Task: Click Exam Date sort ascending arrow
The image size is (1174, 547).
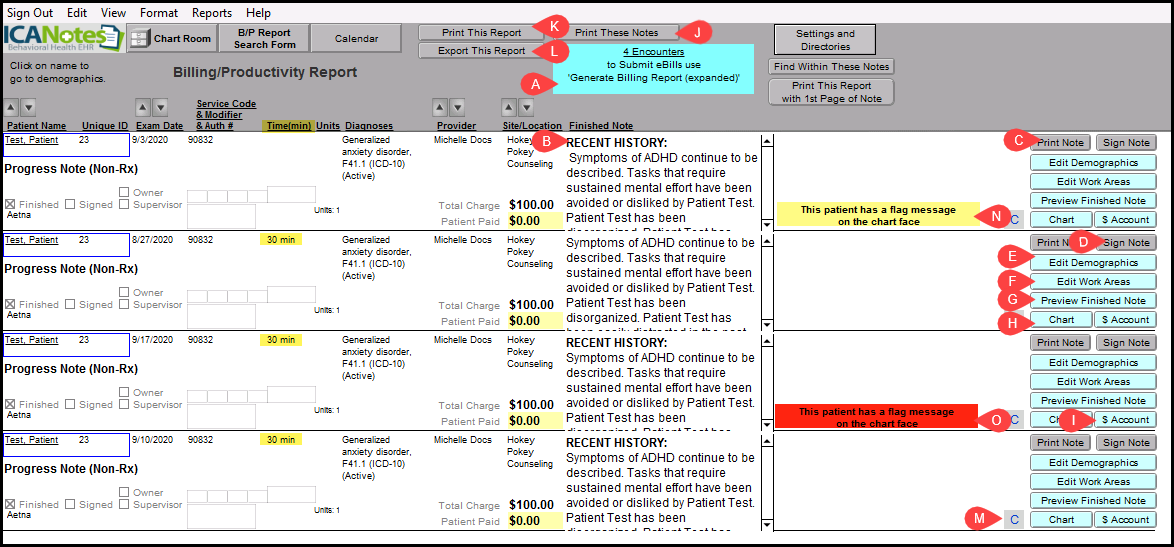Action: tap(142, 107)
